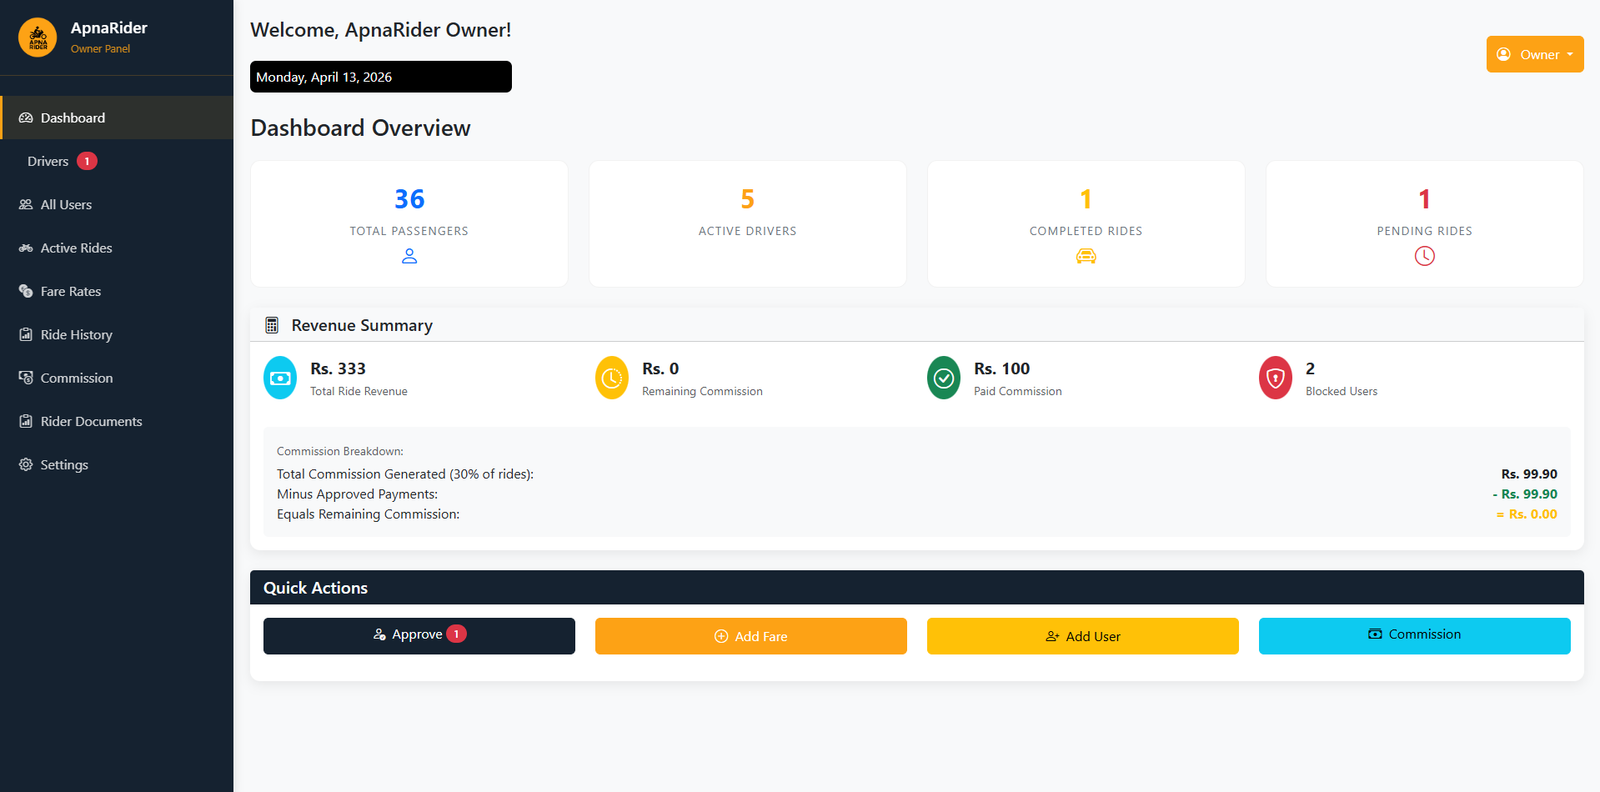1600x792 pixels.
Task: Click the Commission Breakdown label
Action: (x=340, y=452)
